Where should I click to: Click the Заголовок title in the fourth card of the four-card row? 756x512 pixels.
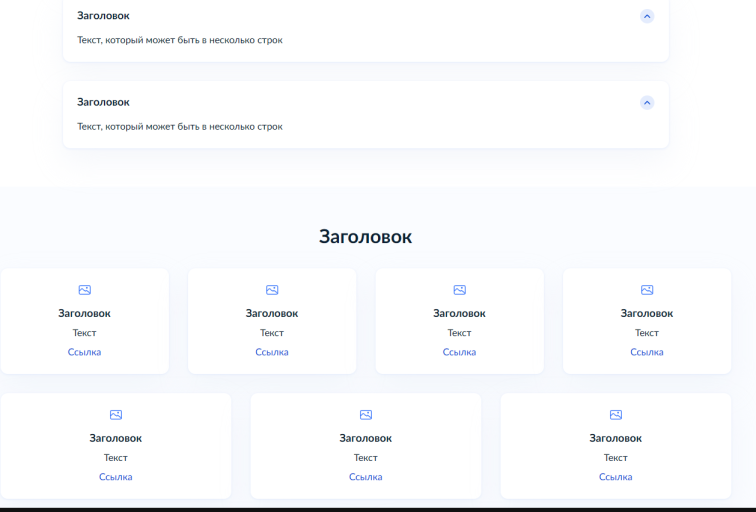[647, 313]
